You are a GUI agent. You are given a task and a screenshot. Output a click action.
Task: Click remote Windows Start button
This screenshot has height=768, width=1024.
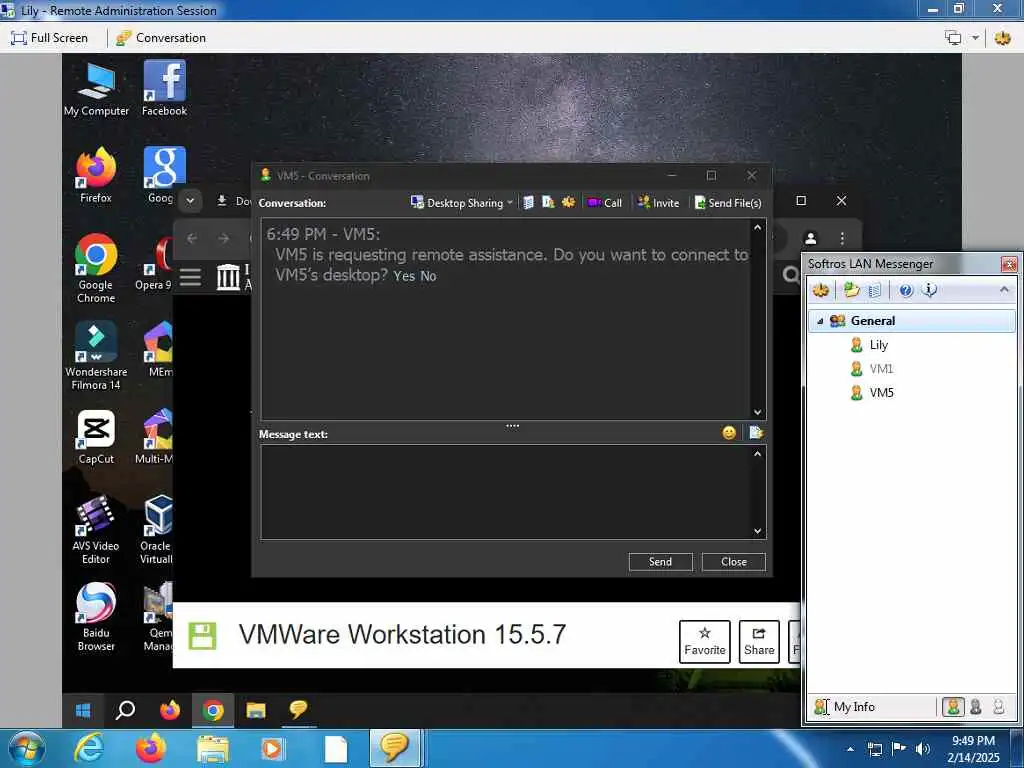[x=83, y=710]
